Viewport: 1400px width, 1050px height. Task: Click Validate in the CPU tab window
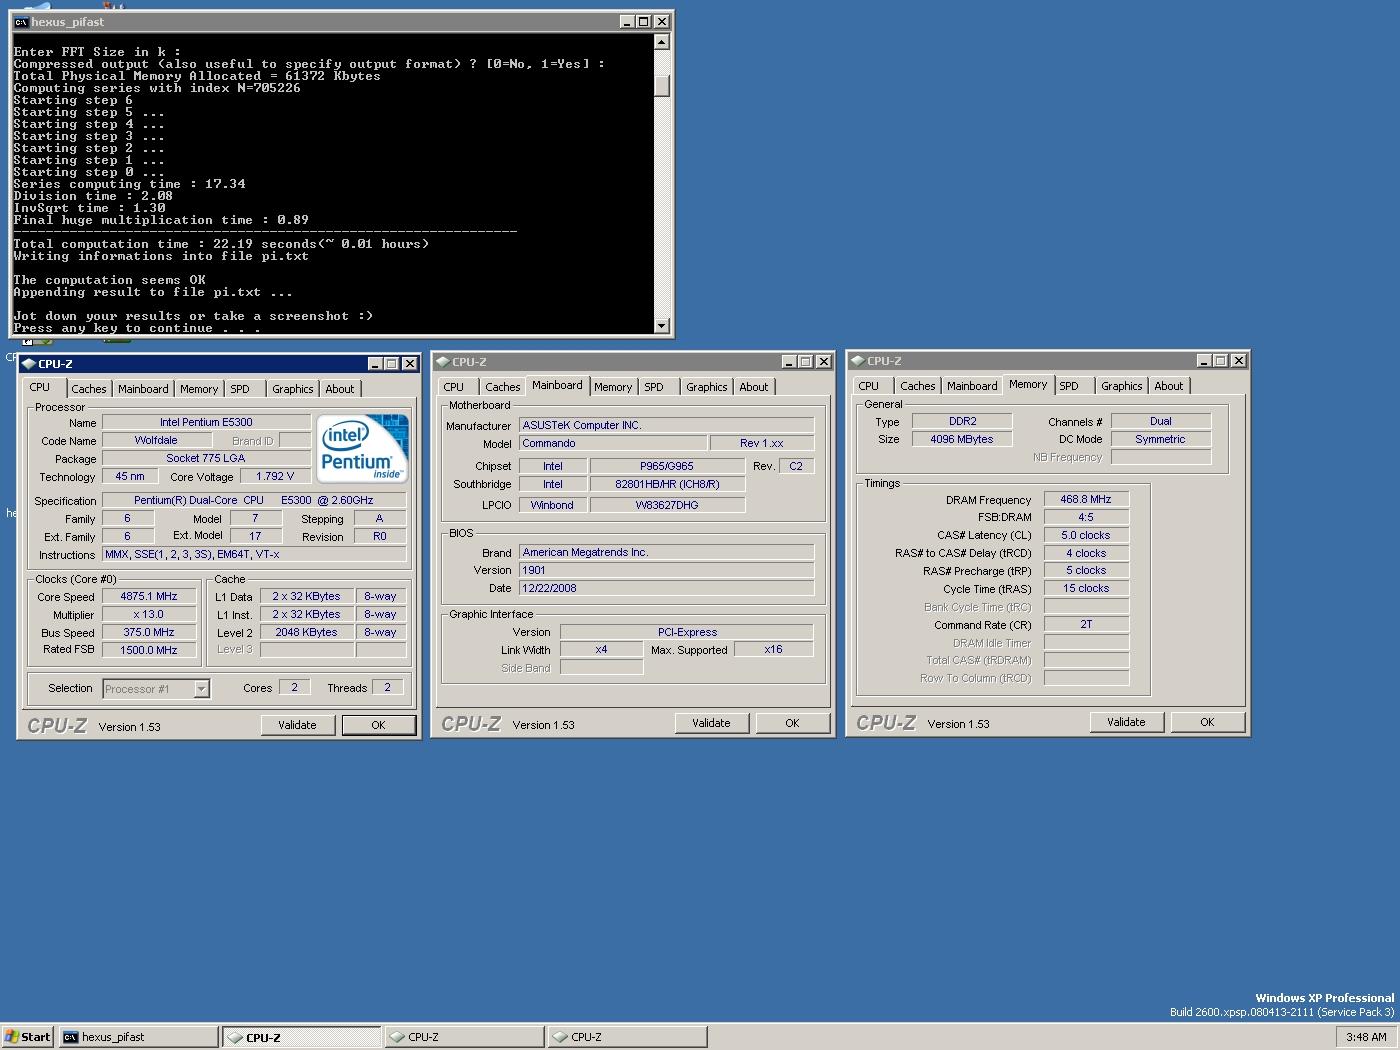[x=297, y=726]
